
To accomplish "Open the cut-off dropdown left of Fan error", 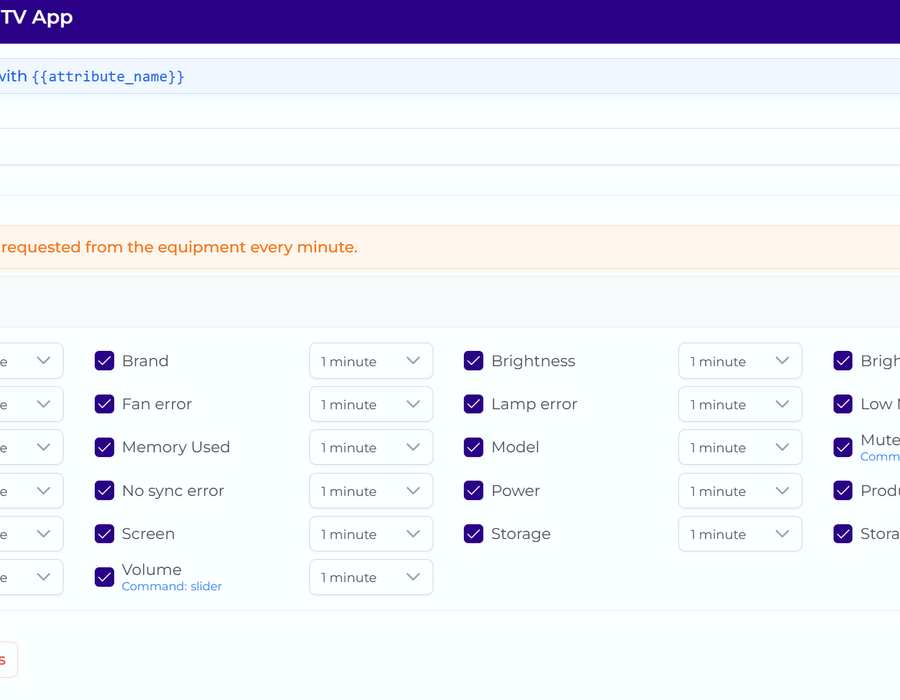I will (32, 404).
